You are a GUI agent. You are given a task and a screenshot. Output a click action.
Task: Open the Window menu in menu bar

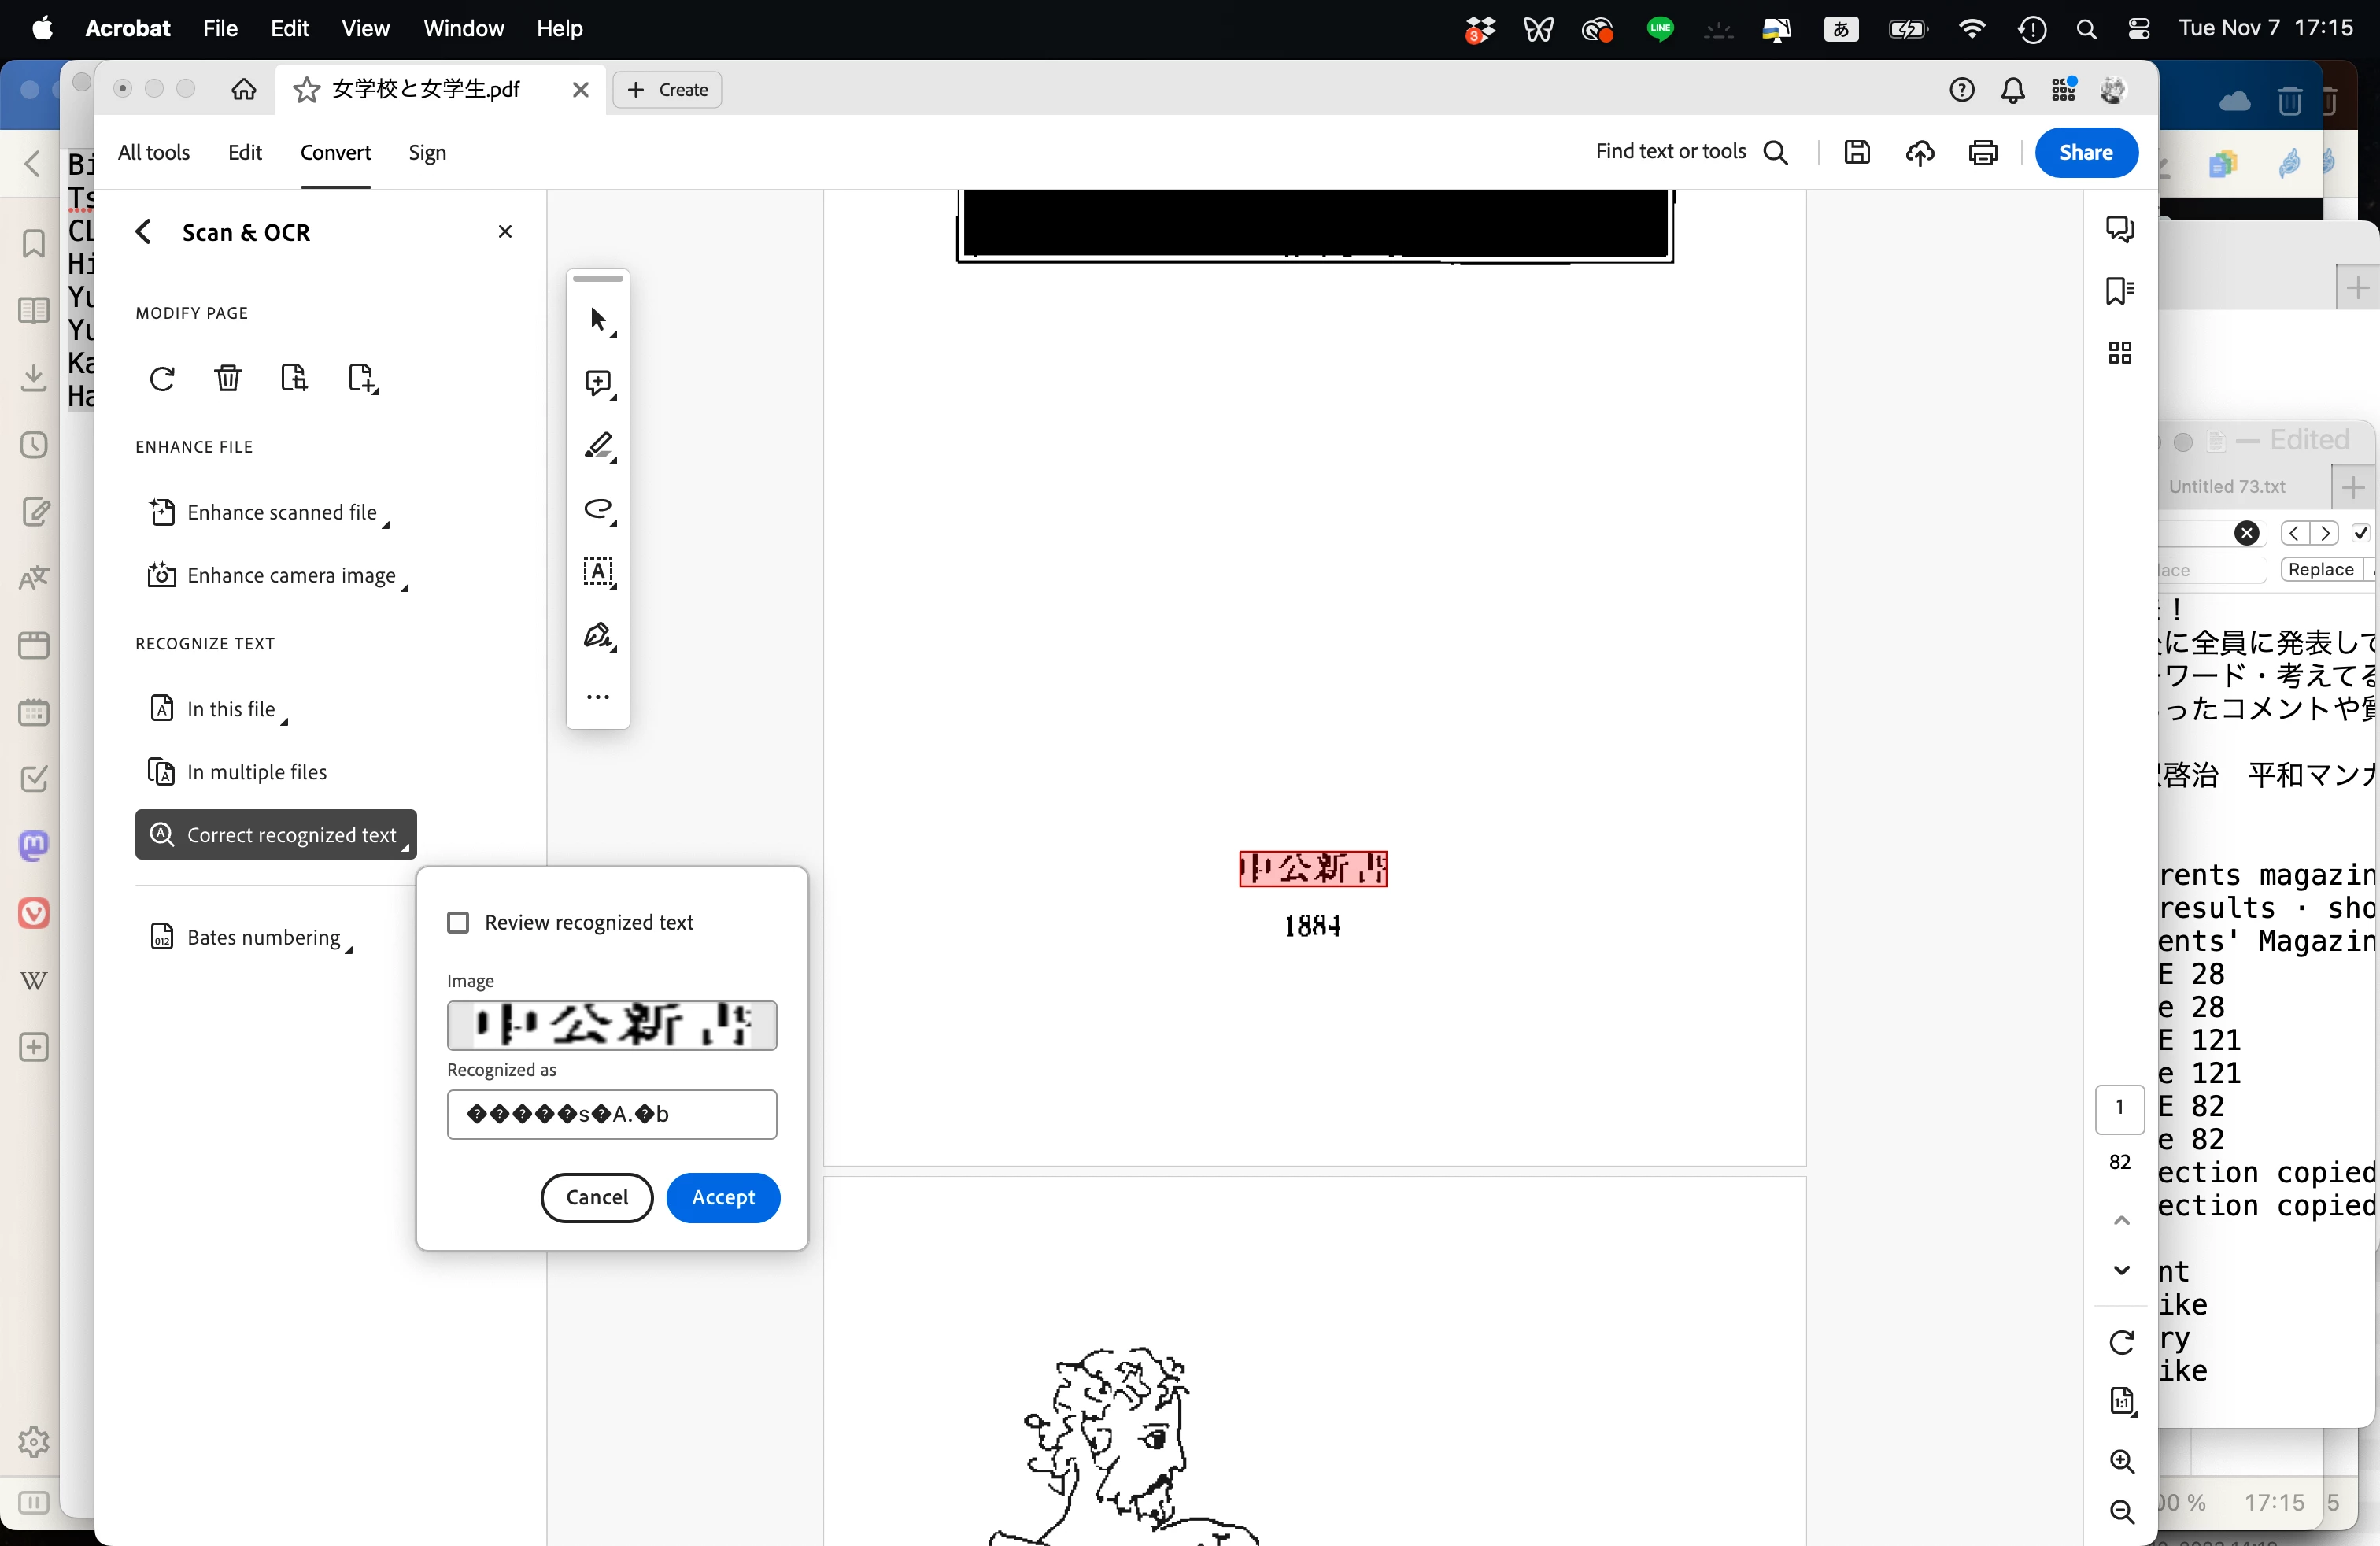tap(463, 28)
